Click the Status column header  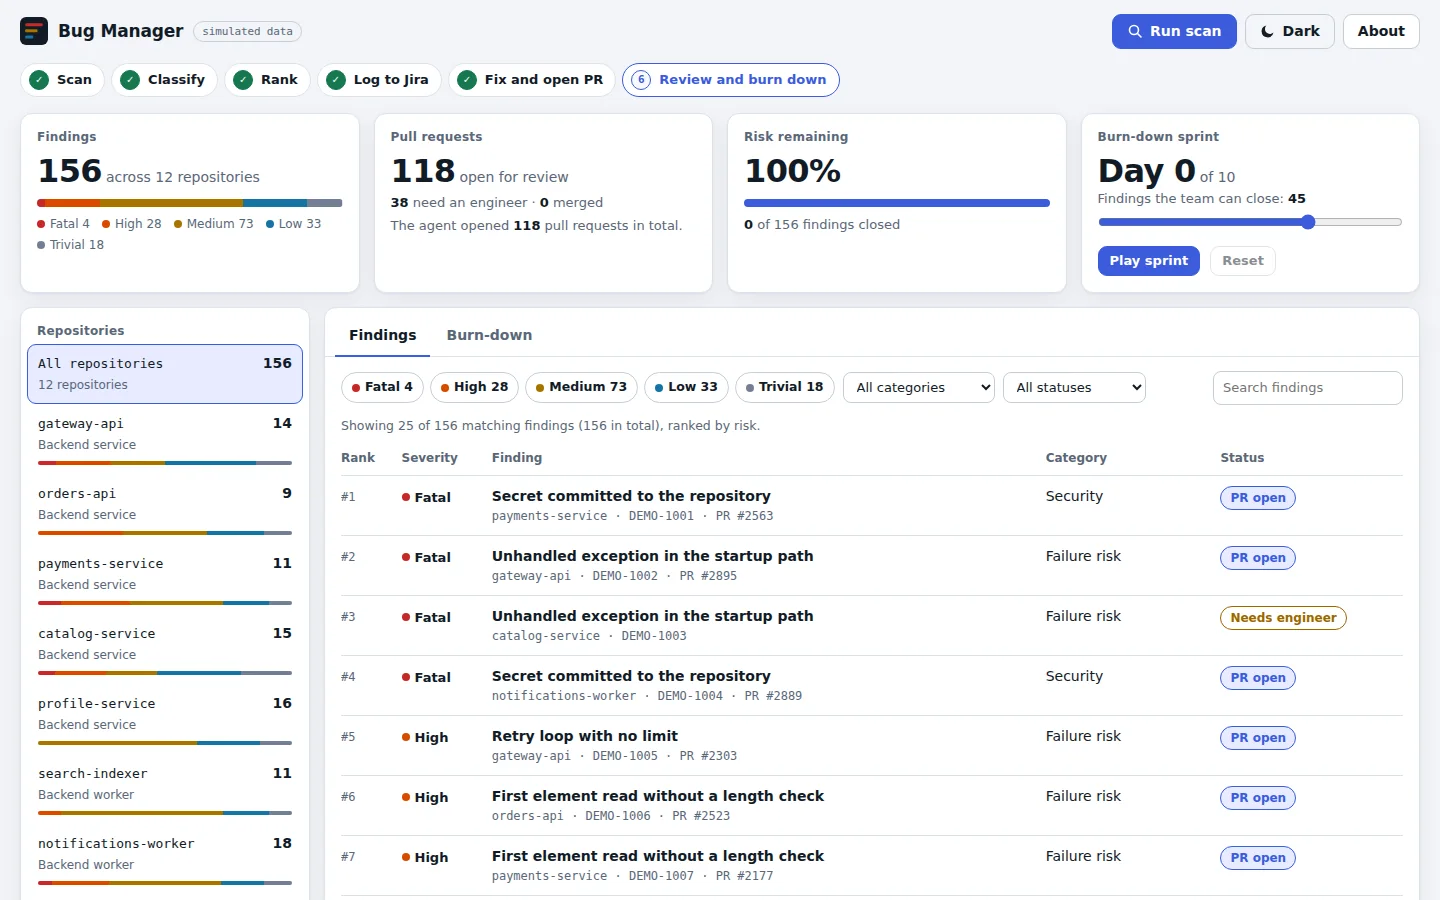[1242, 458]
